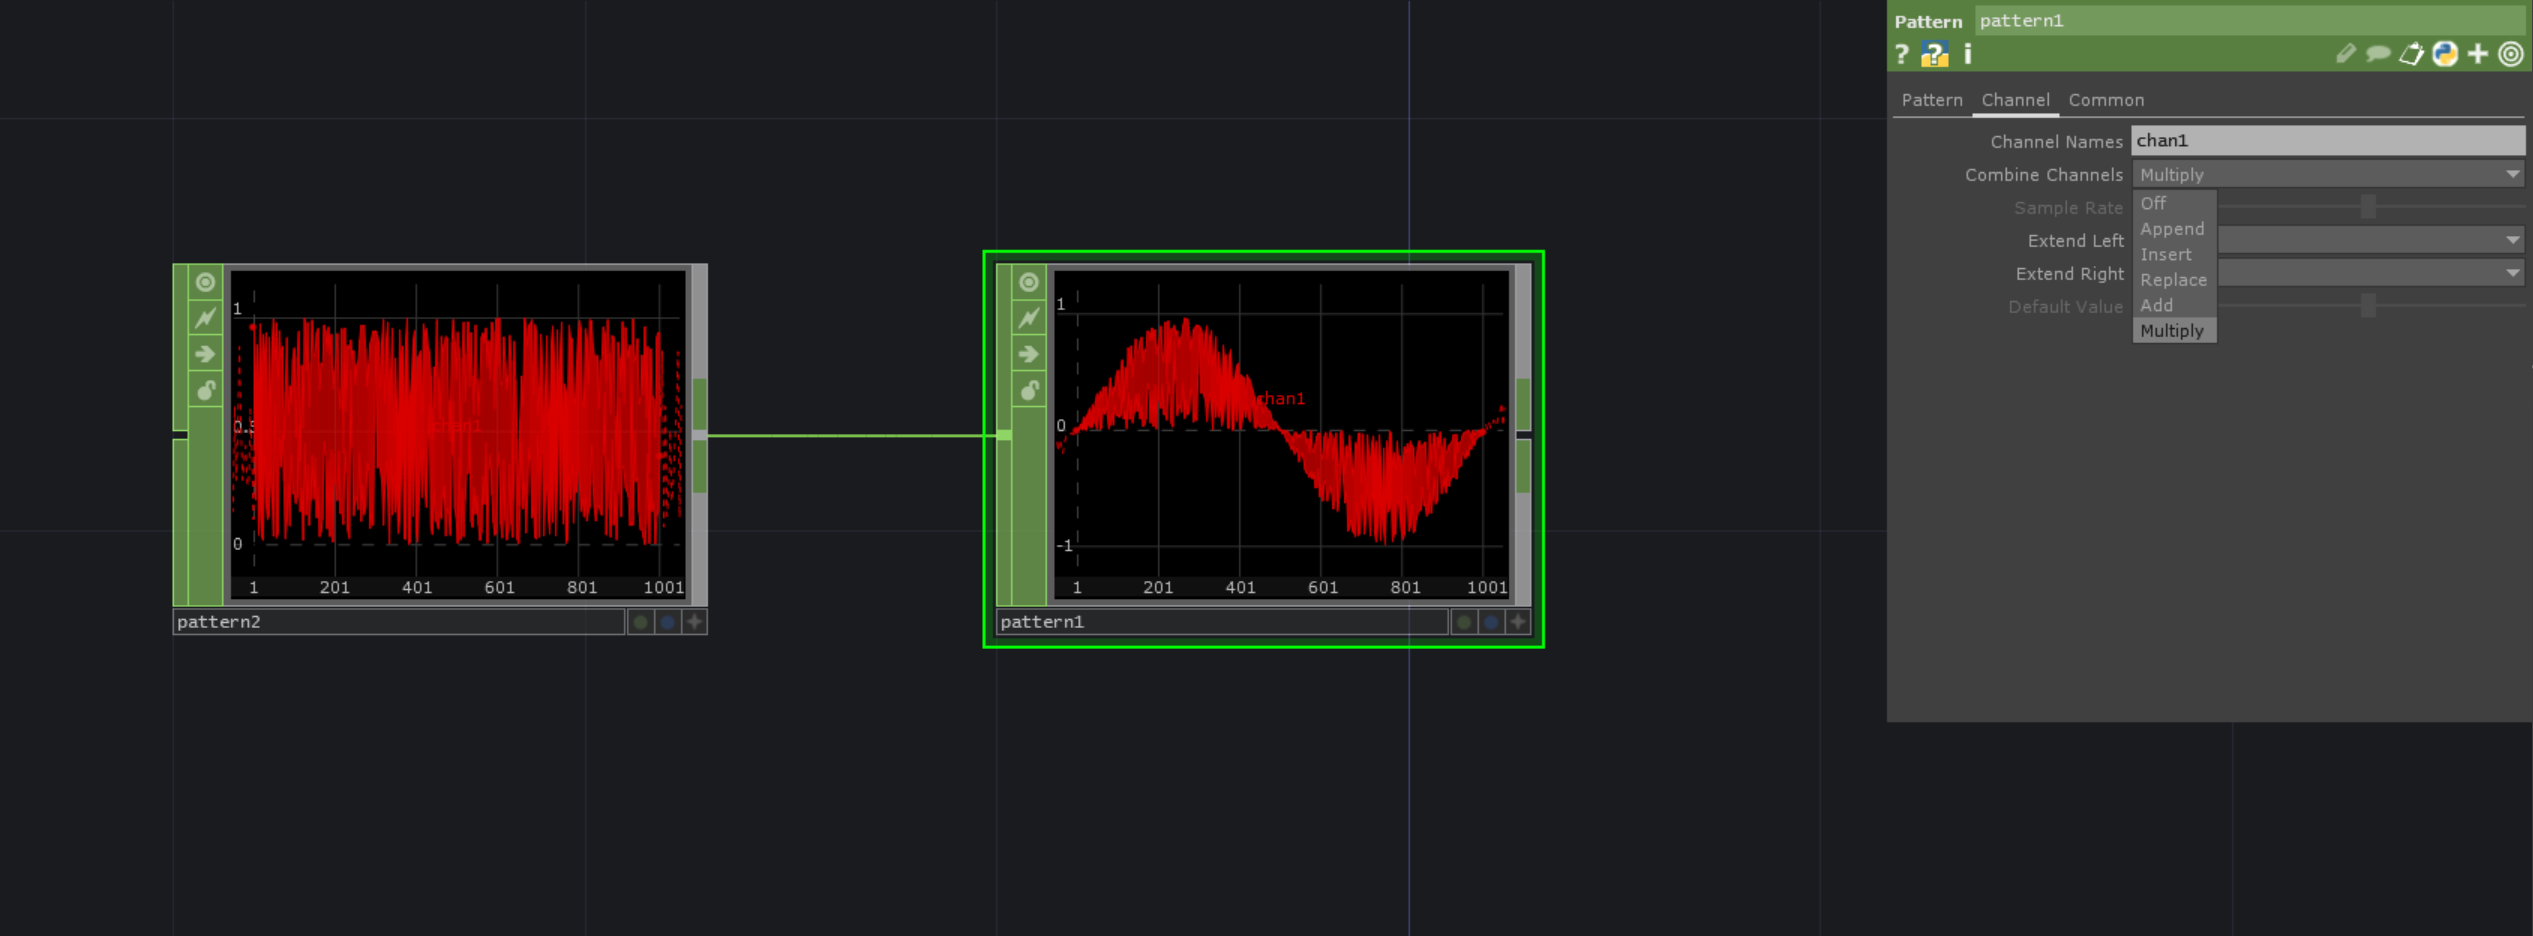
Task: Toggle the cooking lightning flag on pattern1
Action: pyautogui.click(x=1028, y=318)
